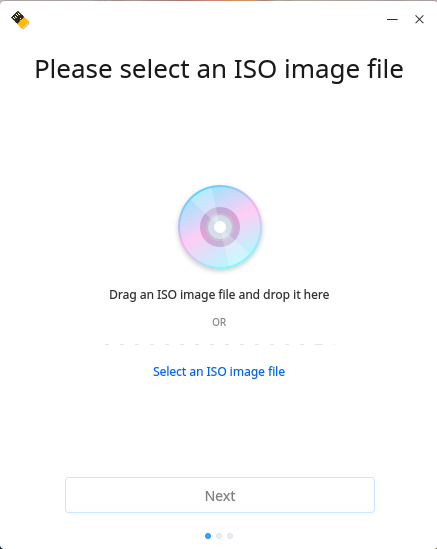
Task: Select the active blue page indicator dot
Action: tap(208, 536)
